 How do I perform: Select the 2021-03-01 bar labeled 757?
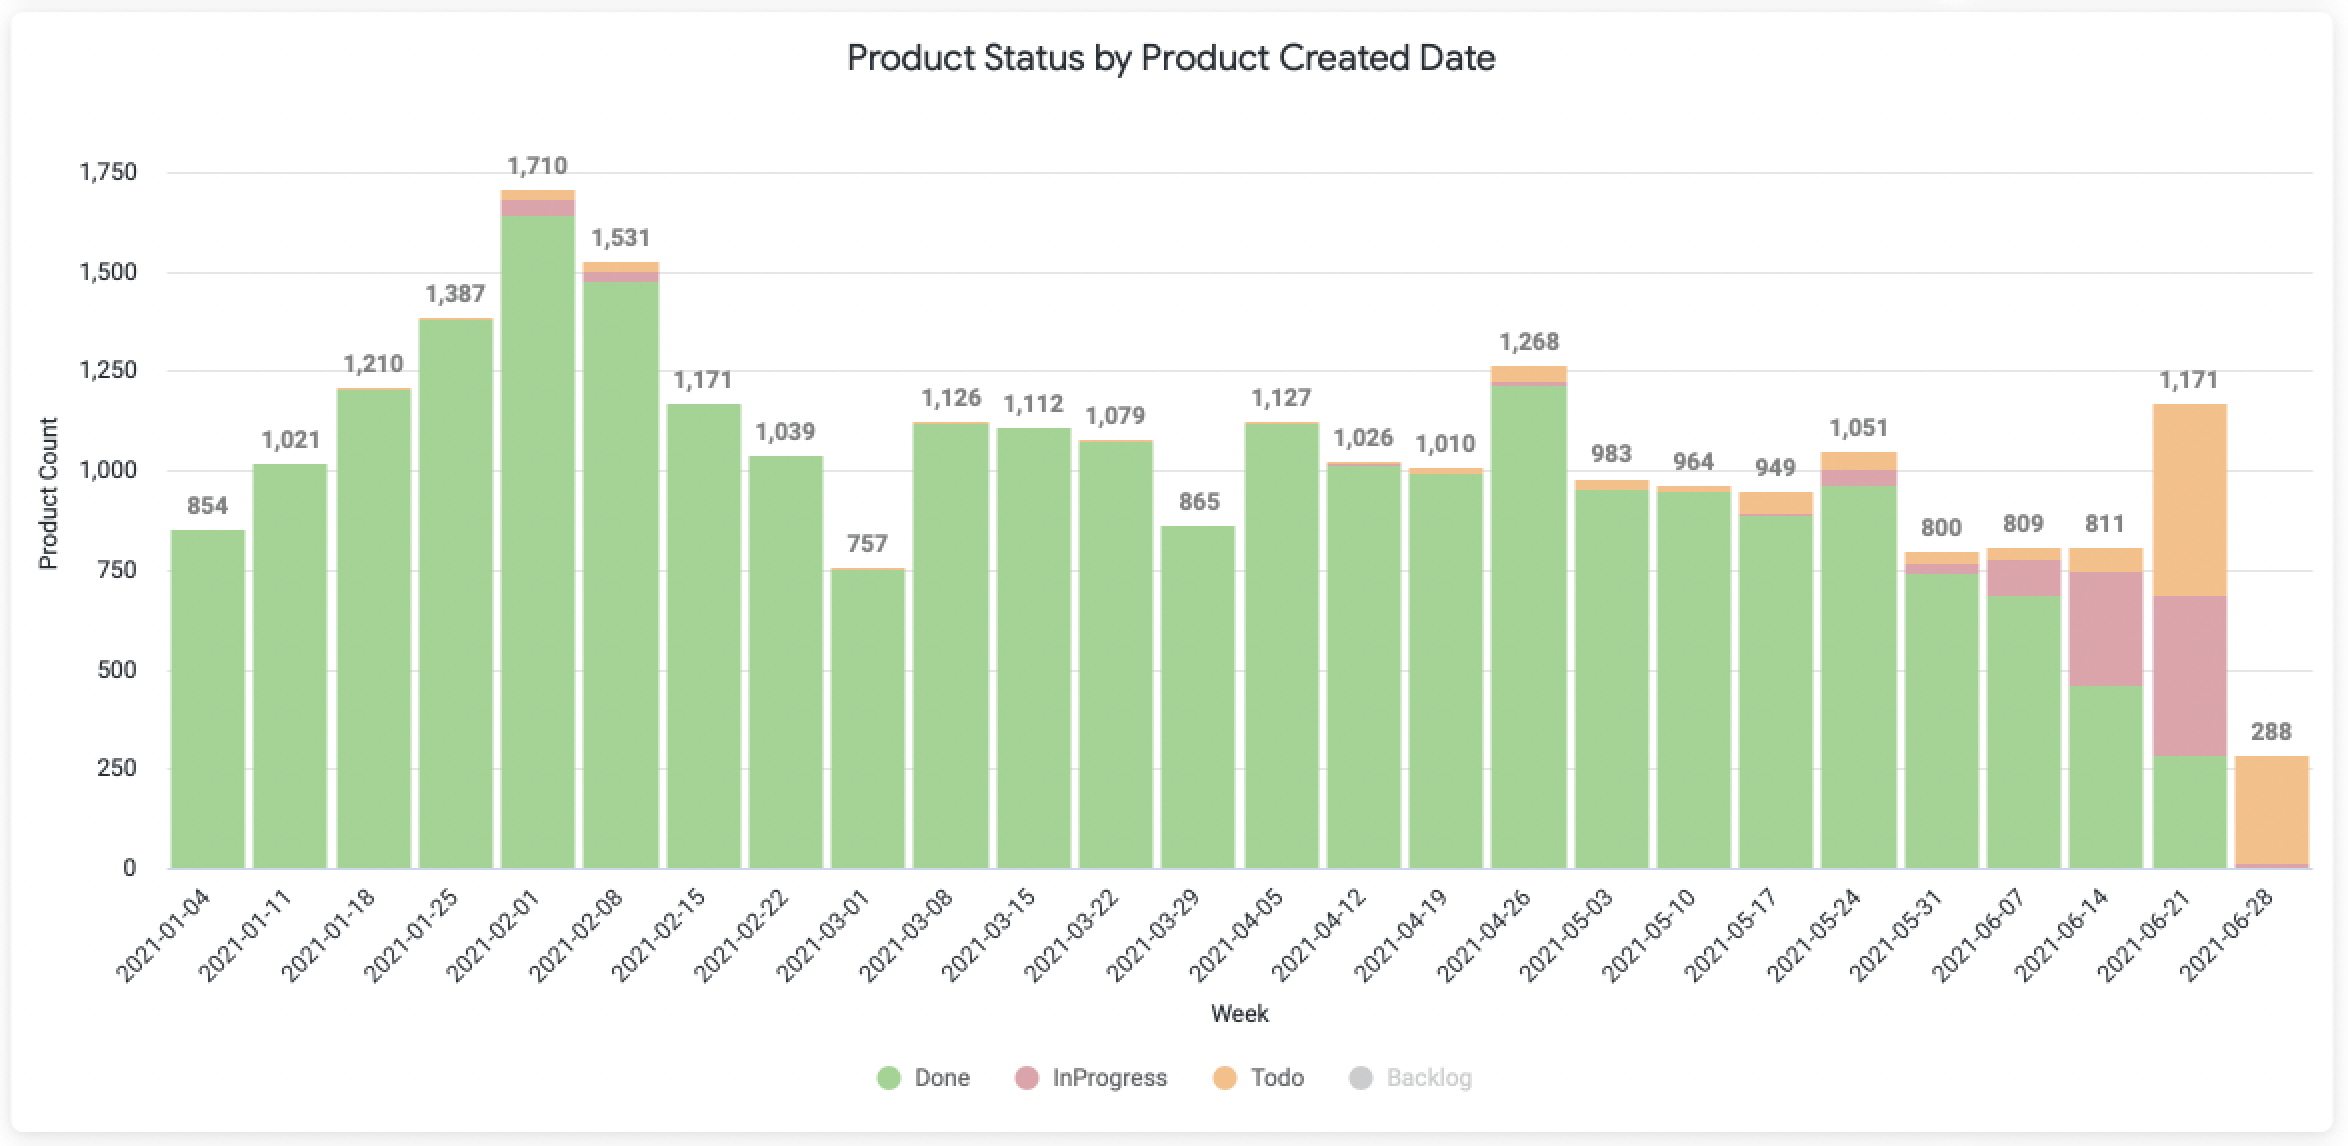868,718
